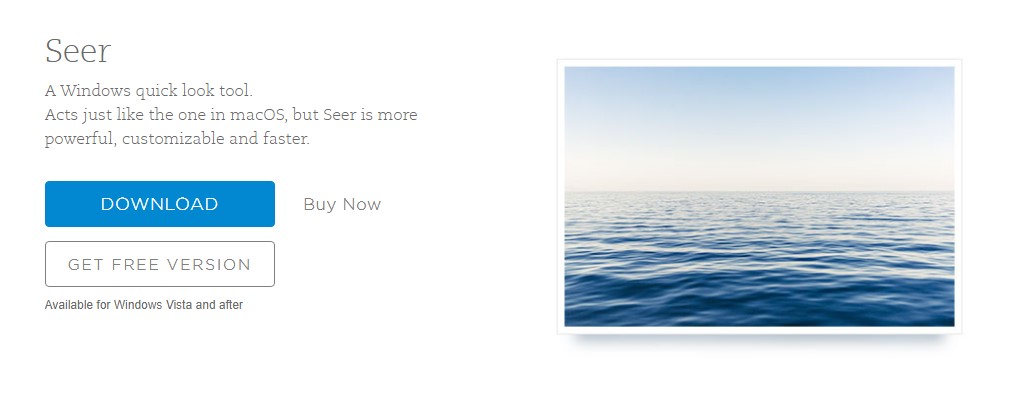Click the GET FREE VERSION button
This screenshot has width=1025, height=411.
click(160, 264)
